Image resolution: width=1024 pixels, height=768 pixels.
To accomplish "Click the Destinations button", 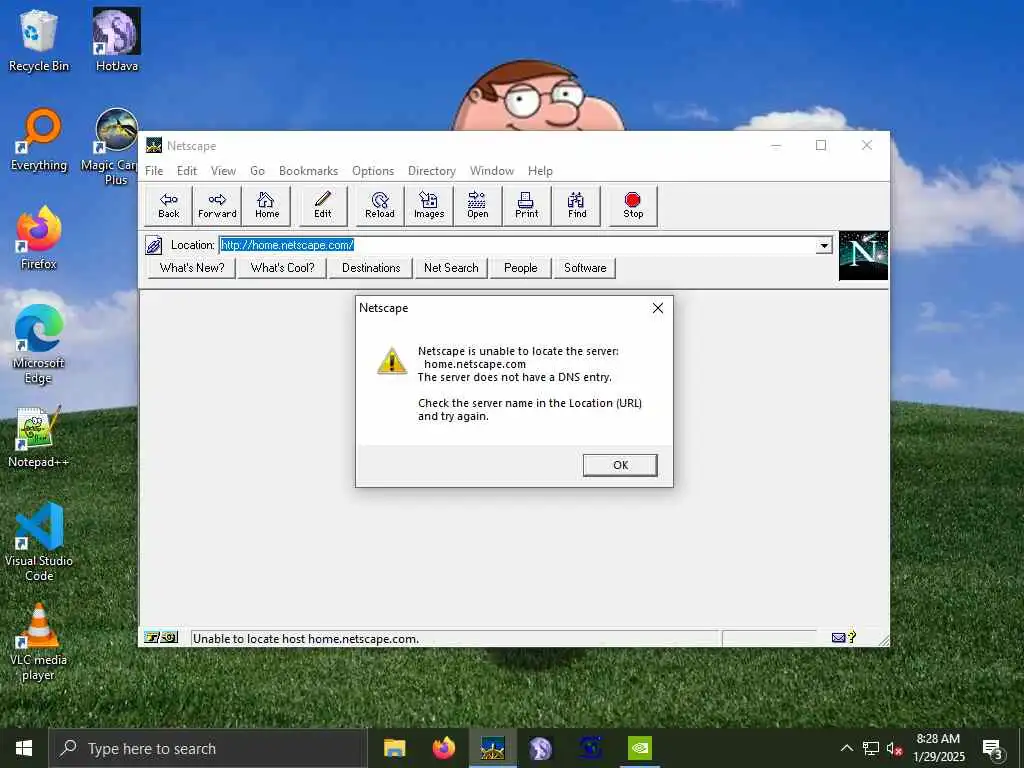I will [371, 268].
